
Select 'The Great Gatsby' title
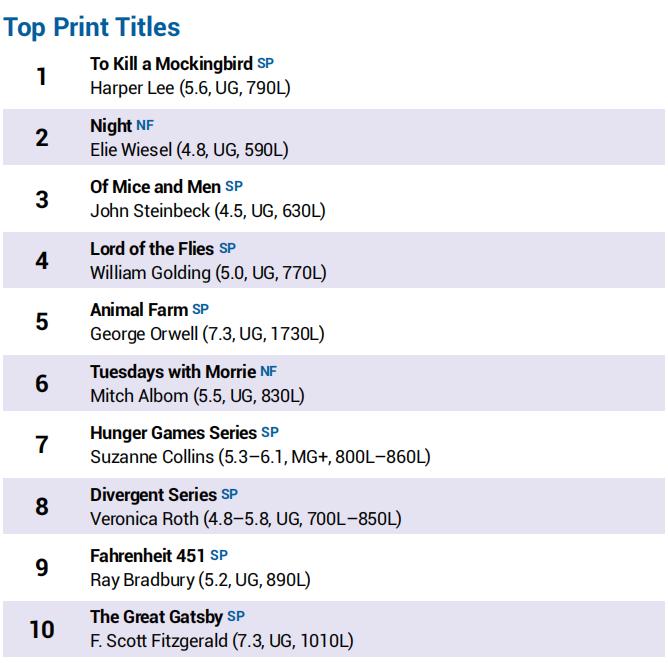156,617
